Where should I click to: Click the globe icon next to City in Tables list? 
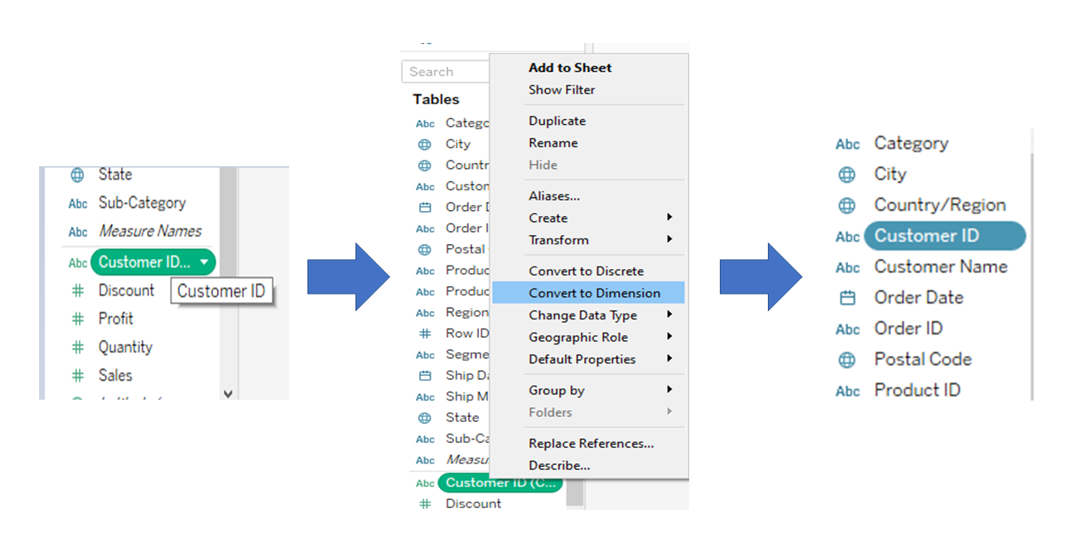coord(425,144)
